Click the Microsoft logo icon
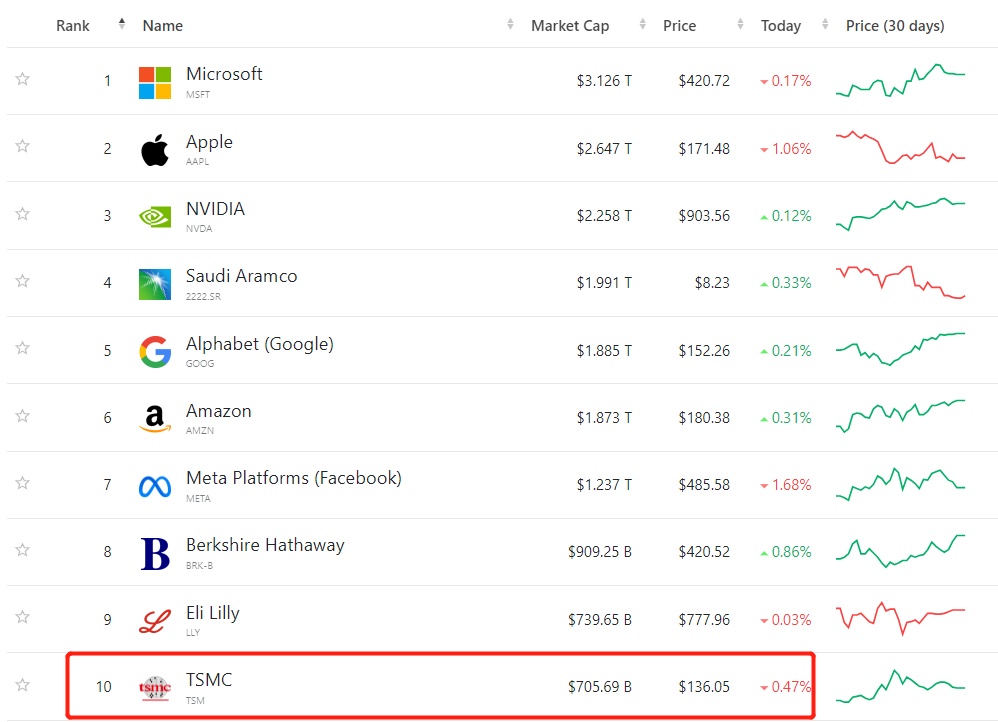Viewport: 998px width, 722px height. (155, 82)
